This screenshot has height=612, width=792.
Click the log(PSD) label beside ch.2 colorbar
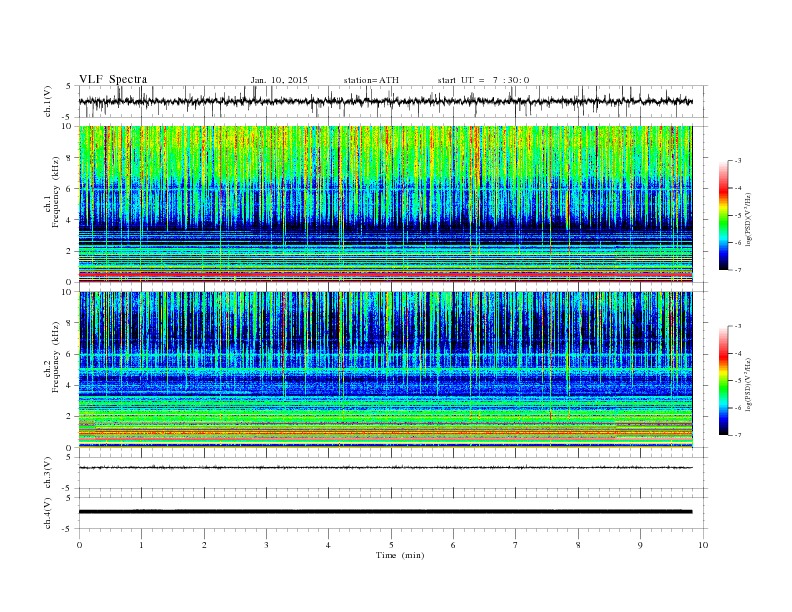tap(749, 385)
